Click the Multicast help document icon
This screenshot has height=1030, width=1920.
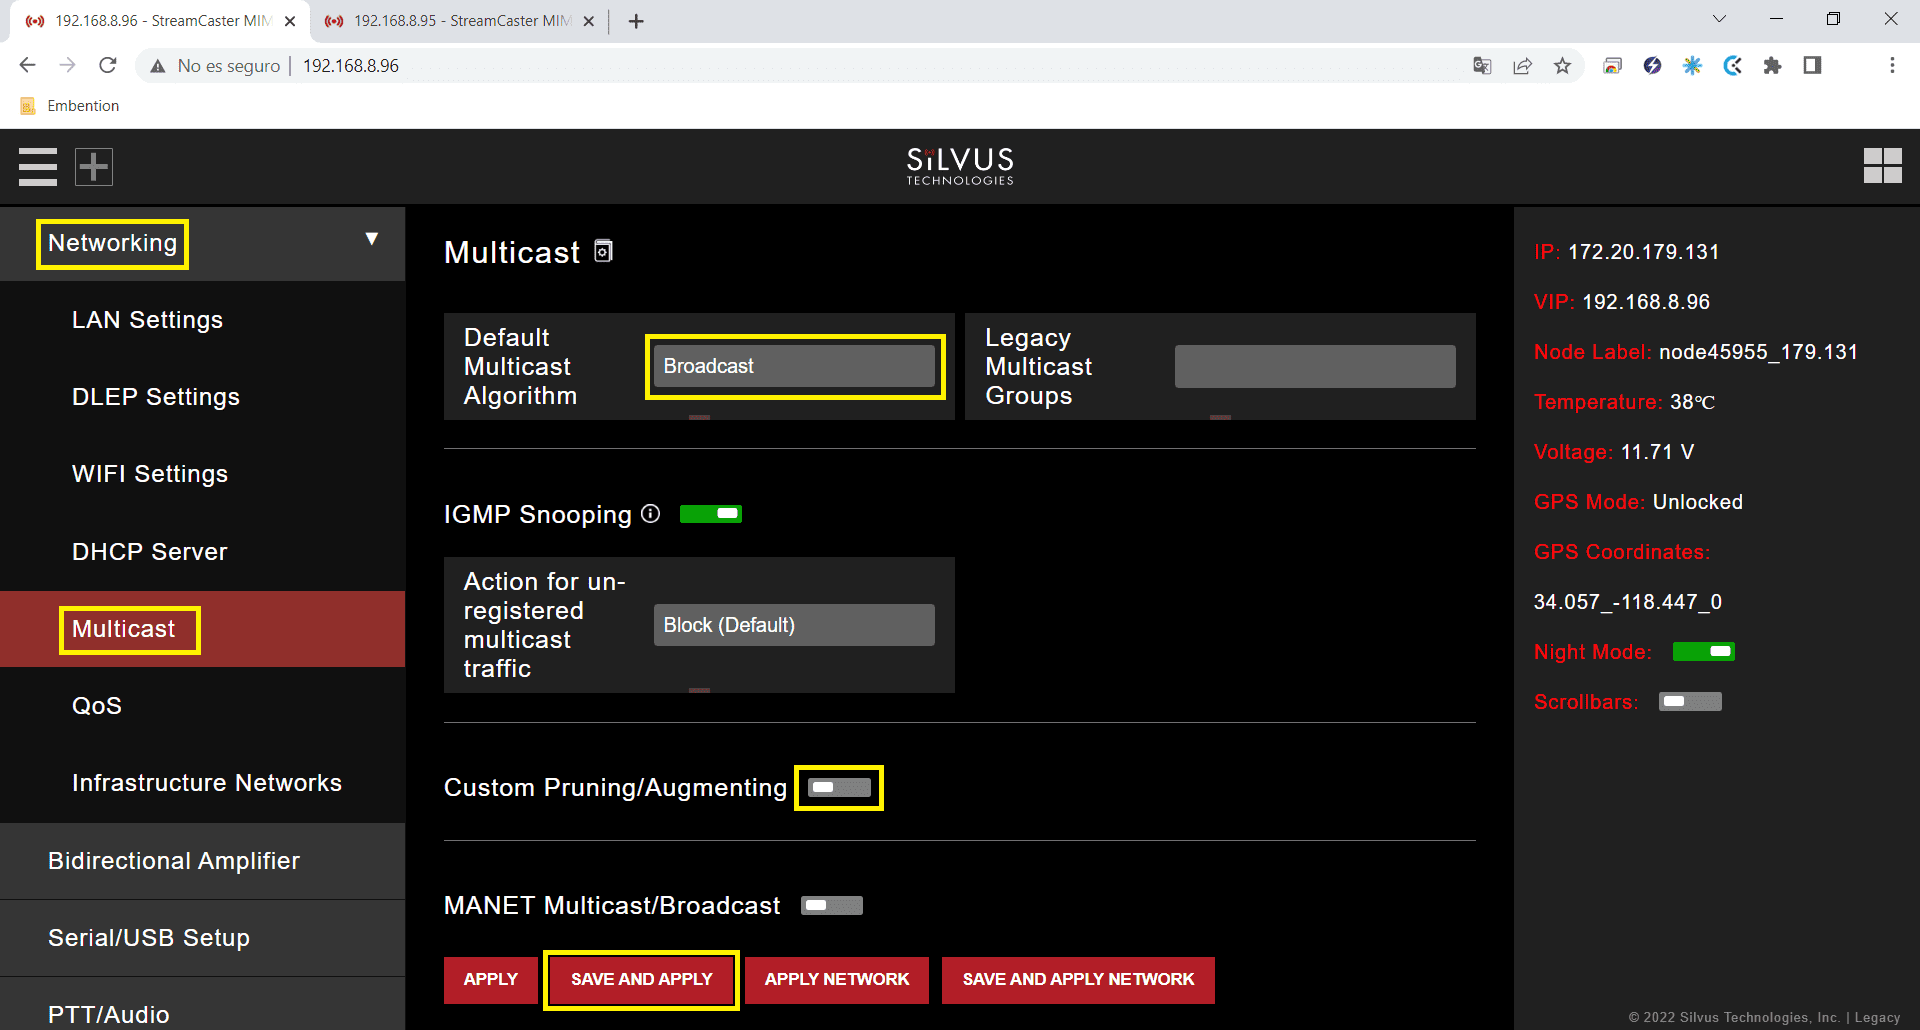point(603,251)
